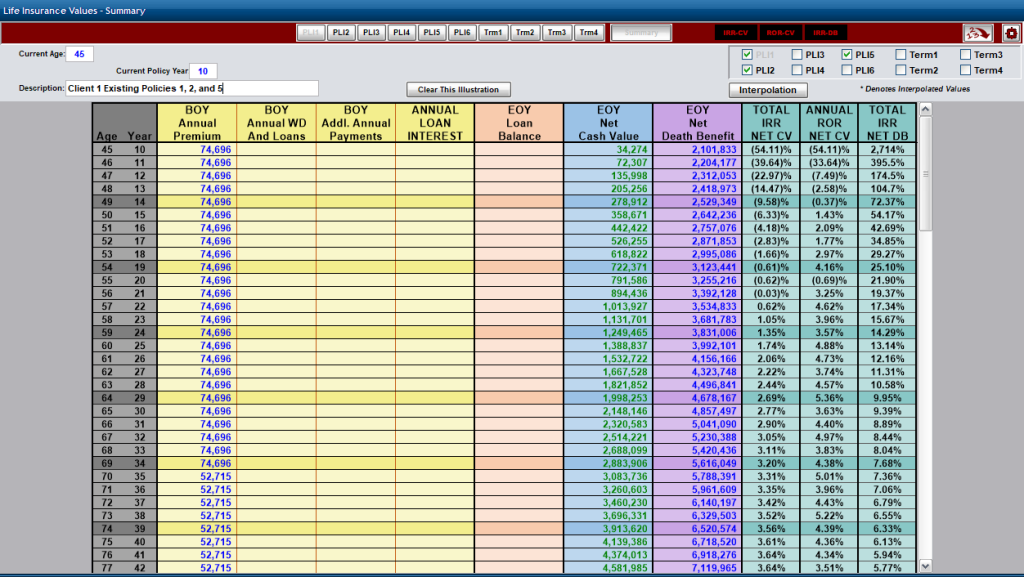The image size is (1024, 577).
Task: Click the 5,616,049 death benefit cell
Action: (697, 463)
